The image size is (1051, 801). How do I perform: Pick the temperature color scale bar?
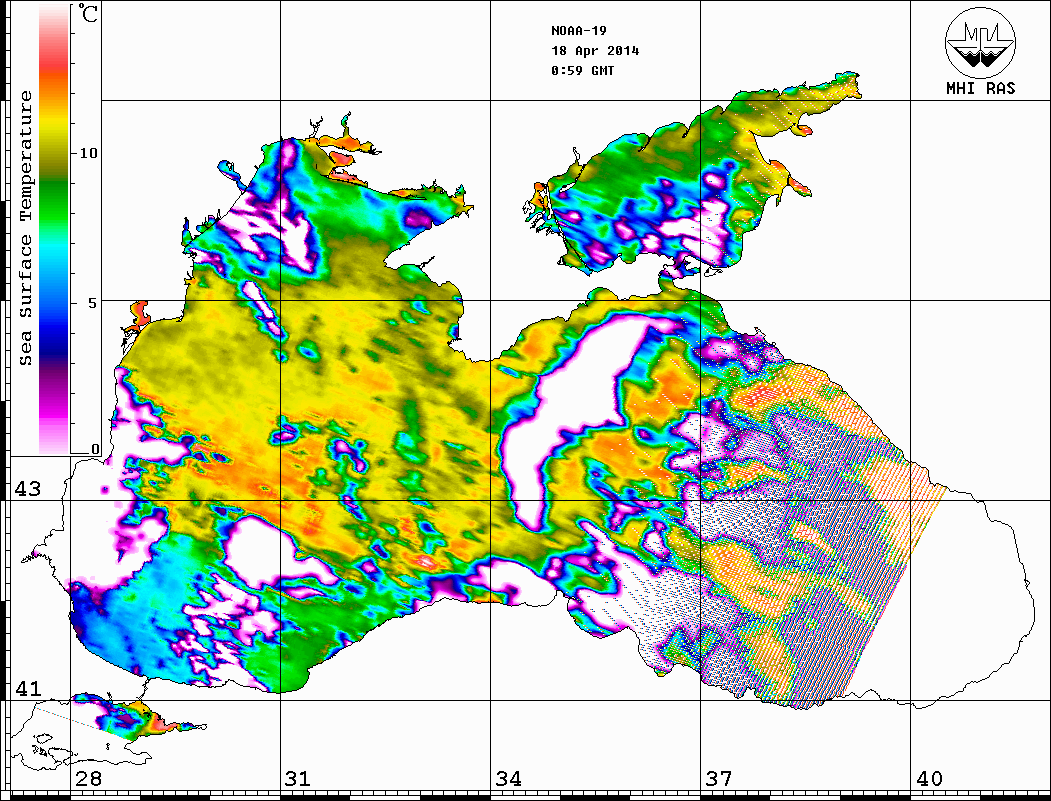54,229
